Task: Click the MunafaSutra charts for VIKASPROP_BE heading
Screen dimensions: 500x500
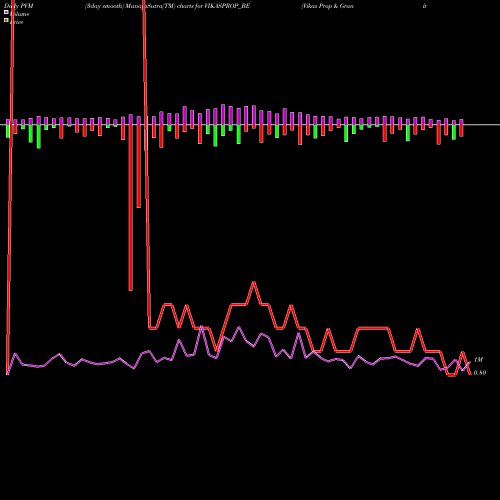Action: [167, 6]
